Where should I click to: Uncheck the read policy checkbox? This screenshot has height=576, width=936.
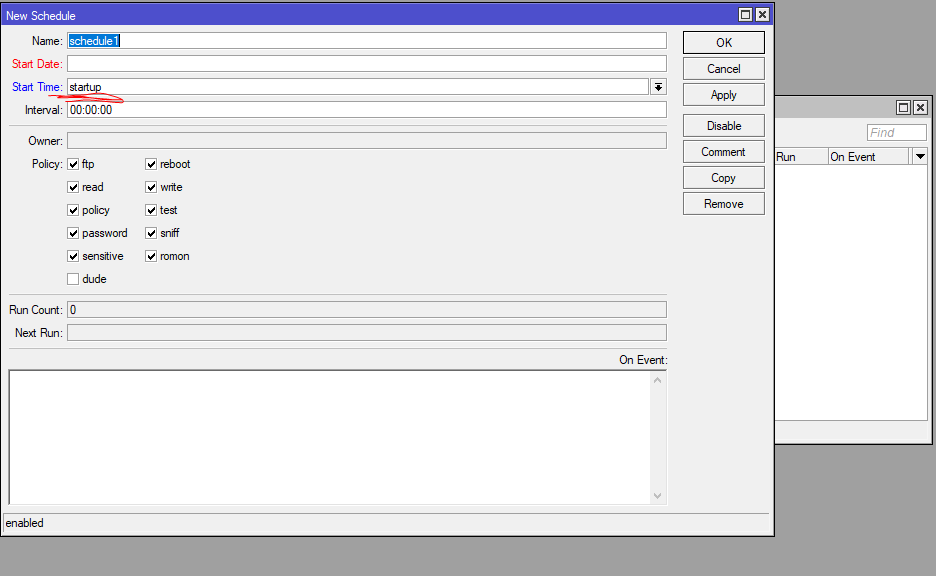(x=73, y=187)
